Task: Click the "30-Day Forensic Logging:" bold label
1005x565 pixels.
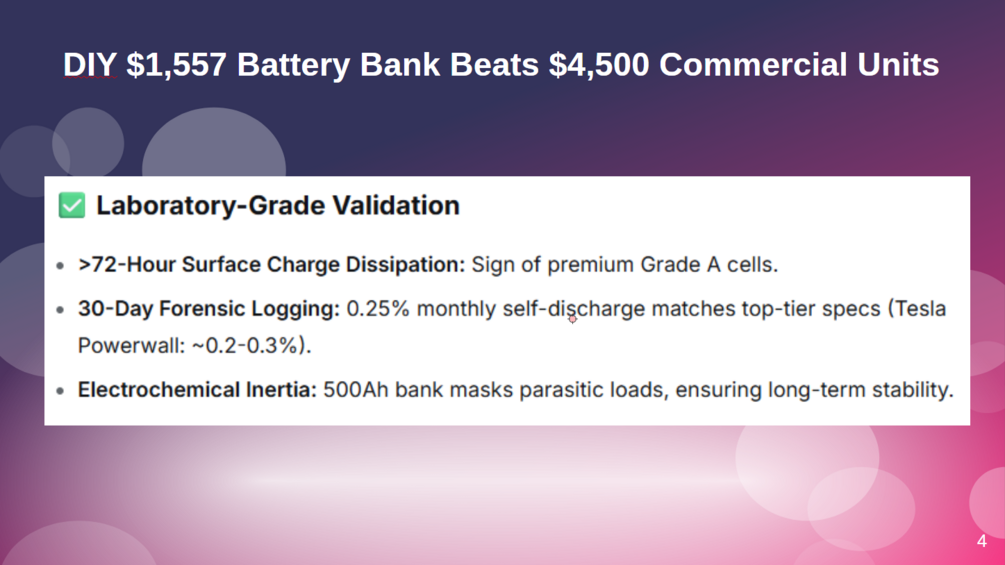Action: pyautogui.click(x=209, y=309)
